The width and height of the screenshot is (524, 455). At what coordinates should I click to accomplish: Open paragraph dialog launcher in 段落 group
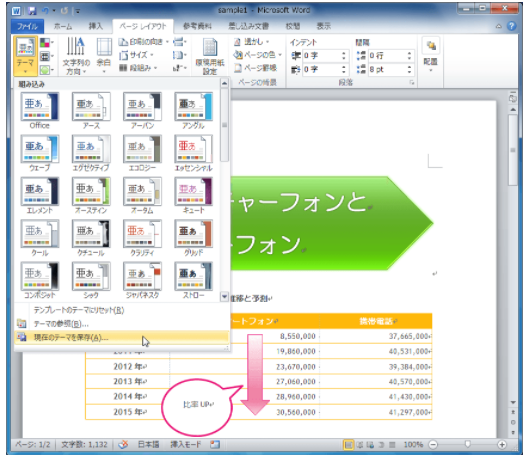point(412,82)
